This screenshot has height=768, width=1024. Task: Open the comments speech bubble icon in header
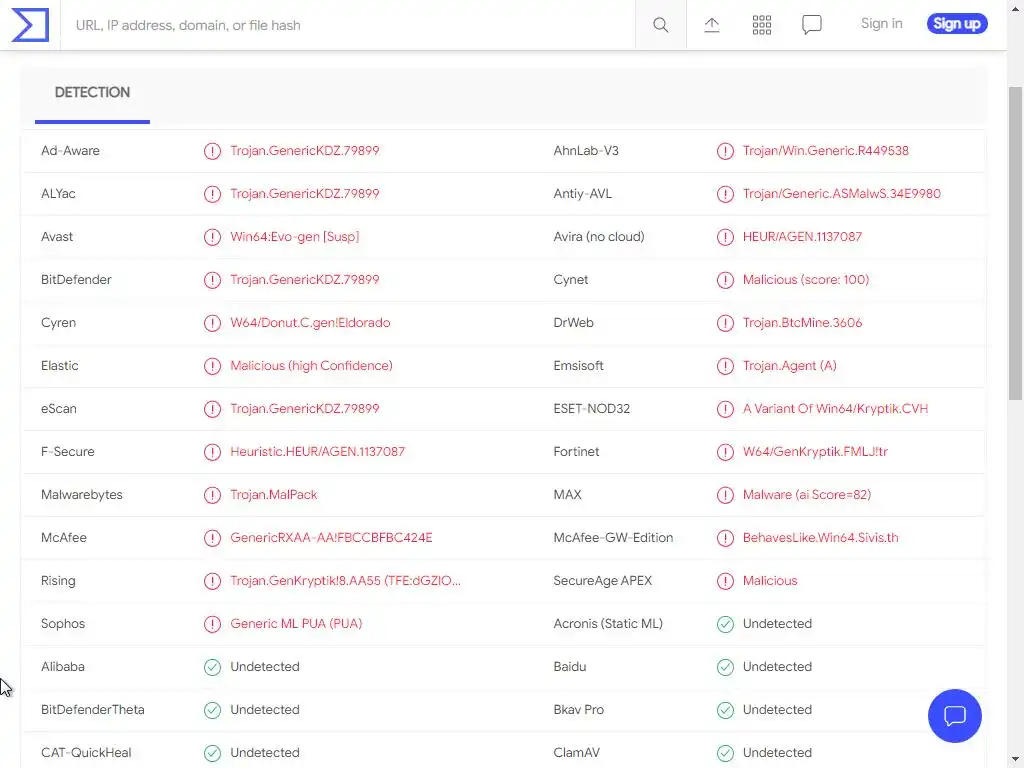tap(812, 25)
